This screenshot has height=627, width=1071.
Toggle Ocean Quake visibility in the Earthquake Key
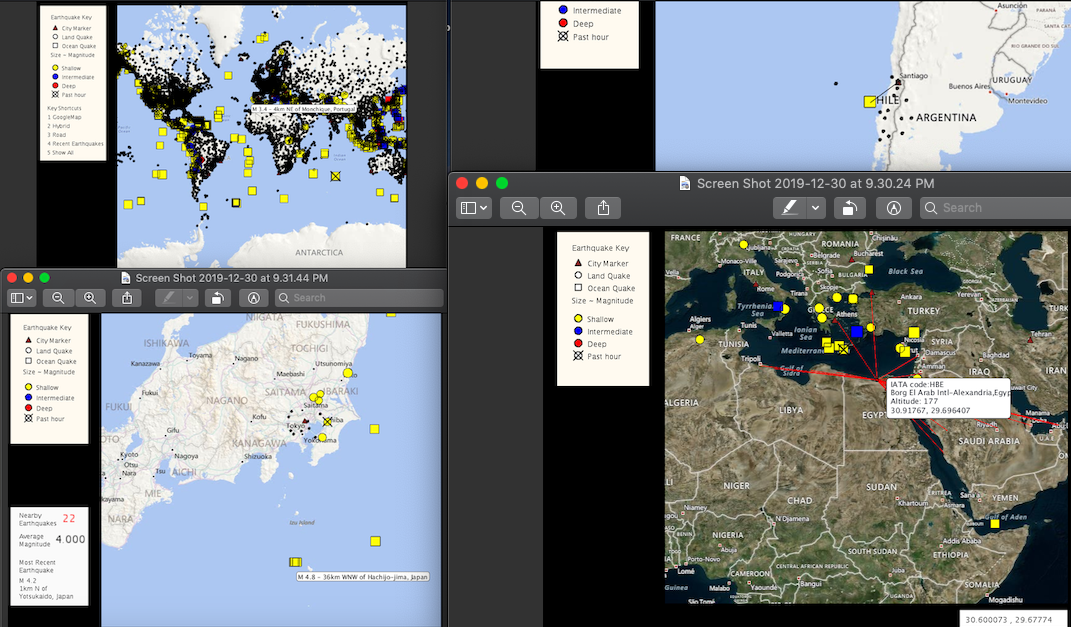(x=578, y=288)
